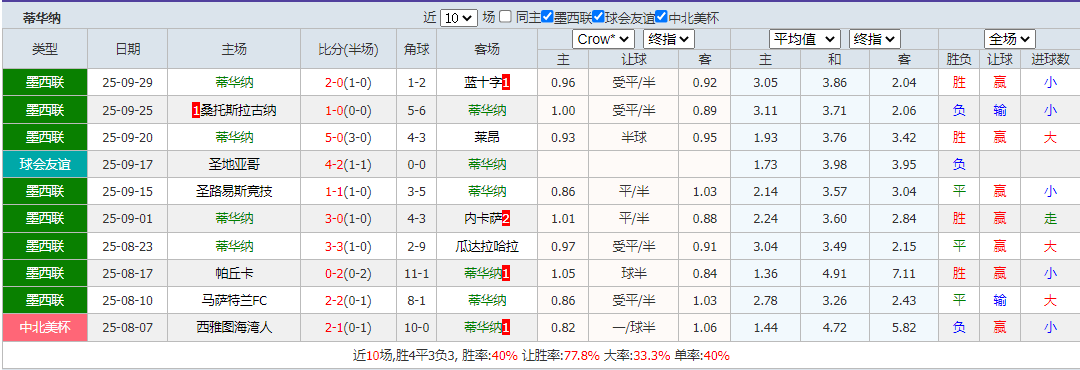Uncheck the 球会友谊 filter checkbox
1080x370 pixels.
click(598, 17)
